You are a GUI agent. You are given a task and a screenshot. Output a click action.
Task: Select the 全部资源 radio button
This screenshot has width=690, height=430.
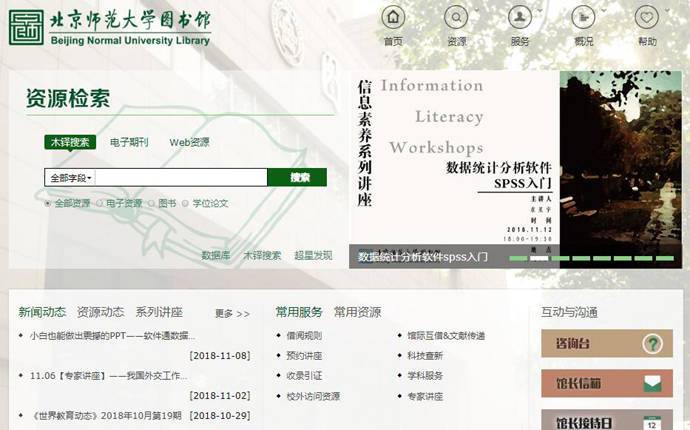48,203
